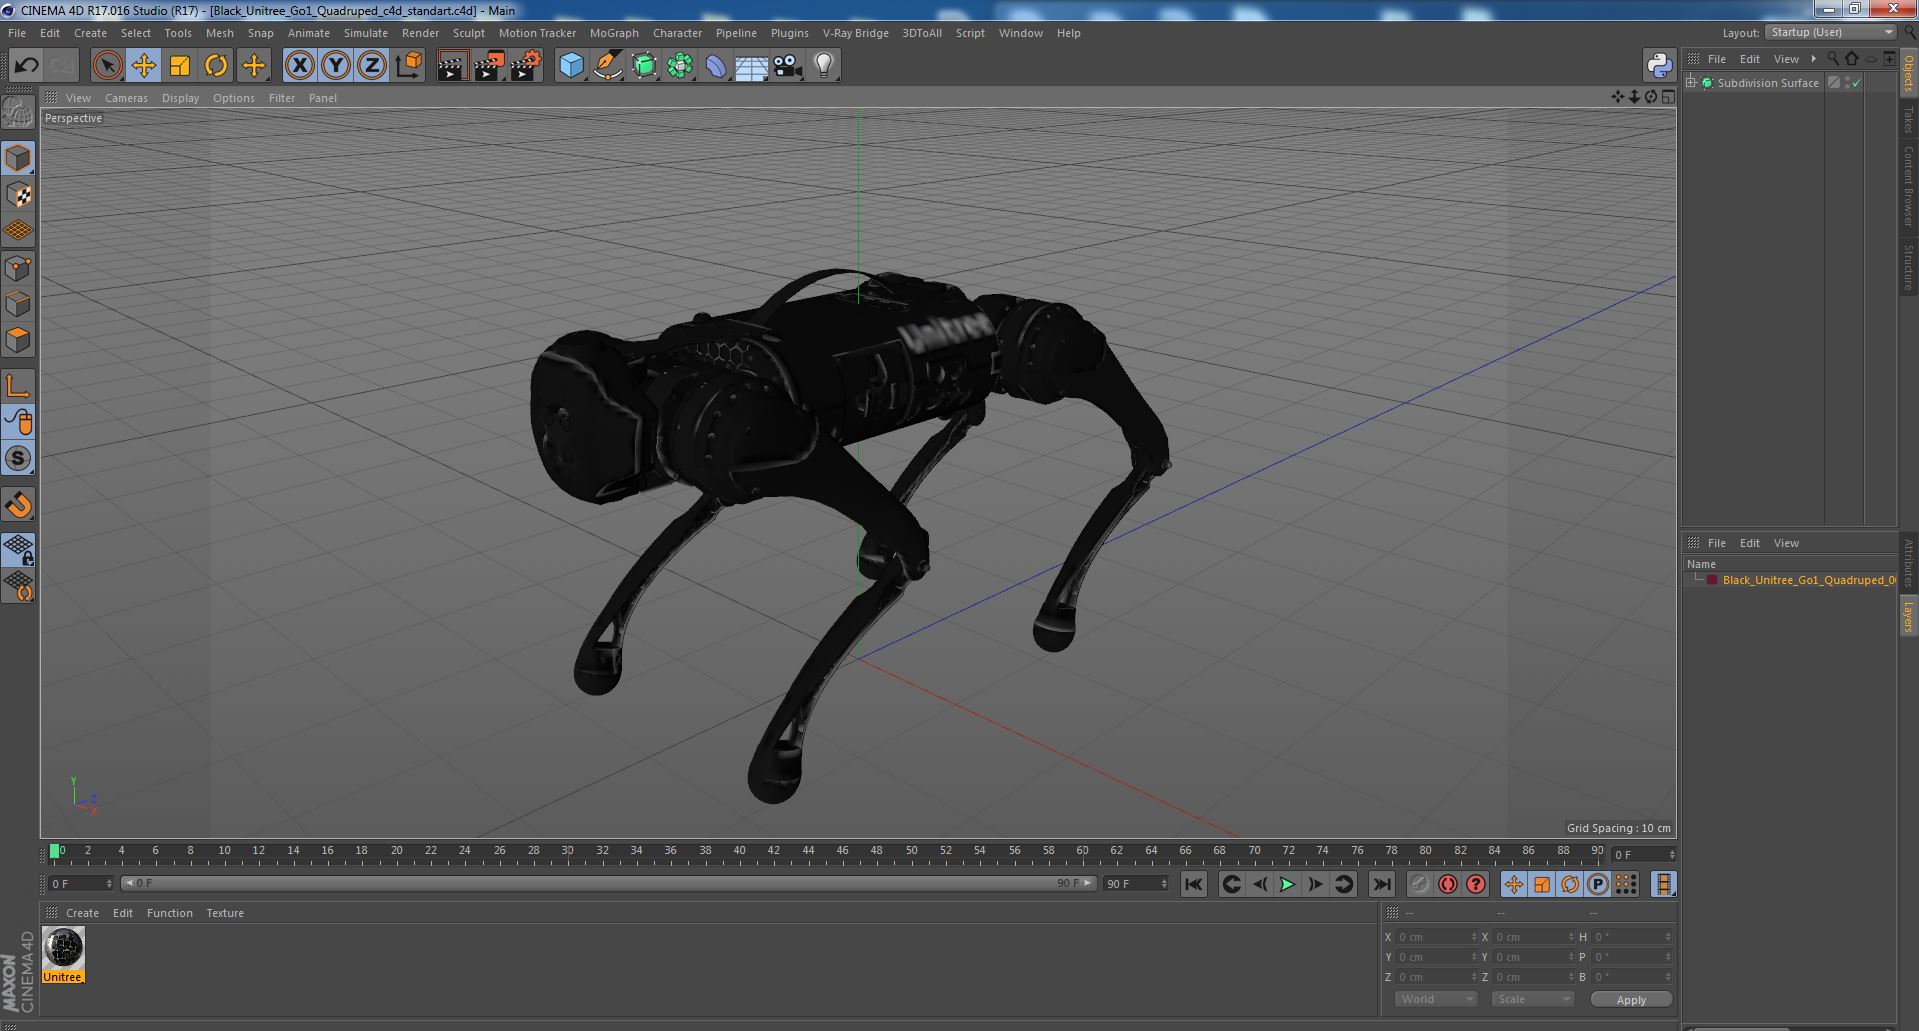Click the Python script icon
The image size is (1919, 1031).
pos(1659,66)
